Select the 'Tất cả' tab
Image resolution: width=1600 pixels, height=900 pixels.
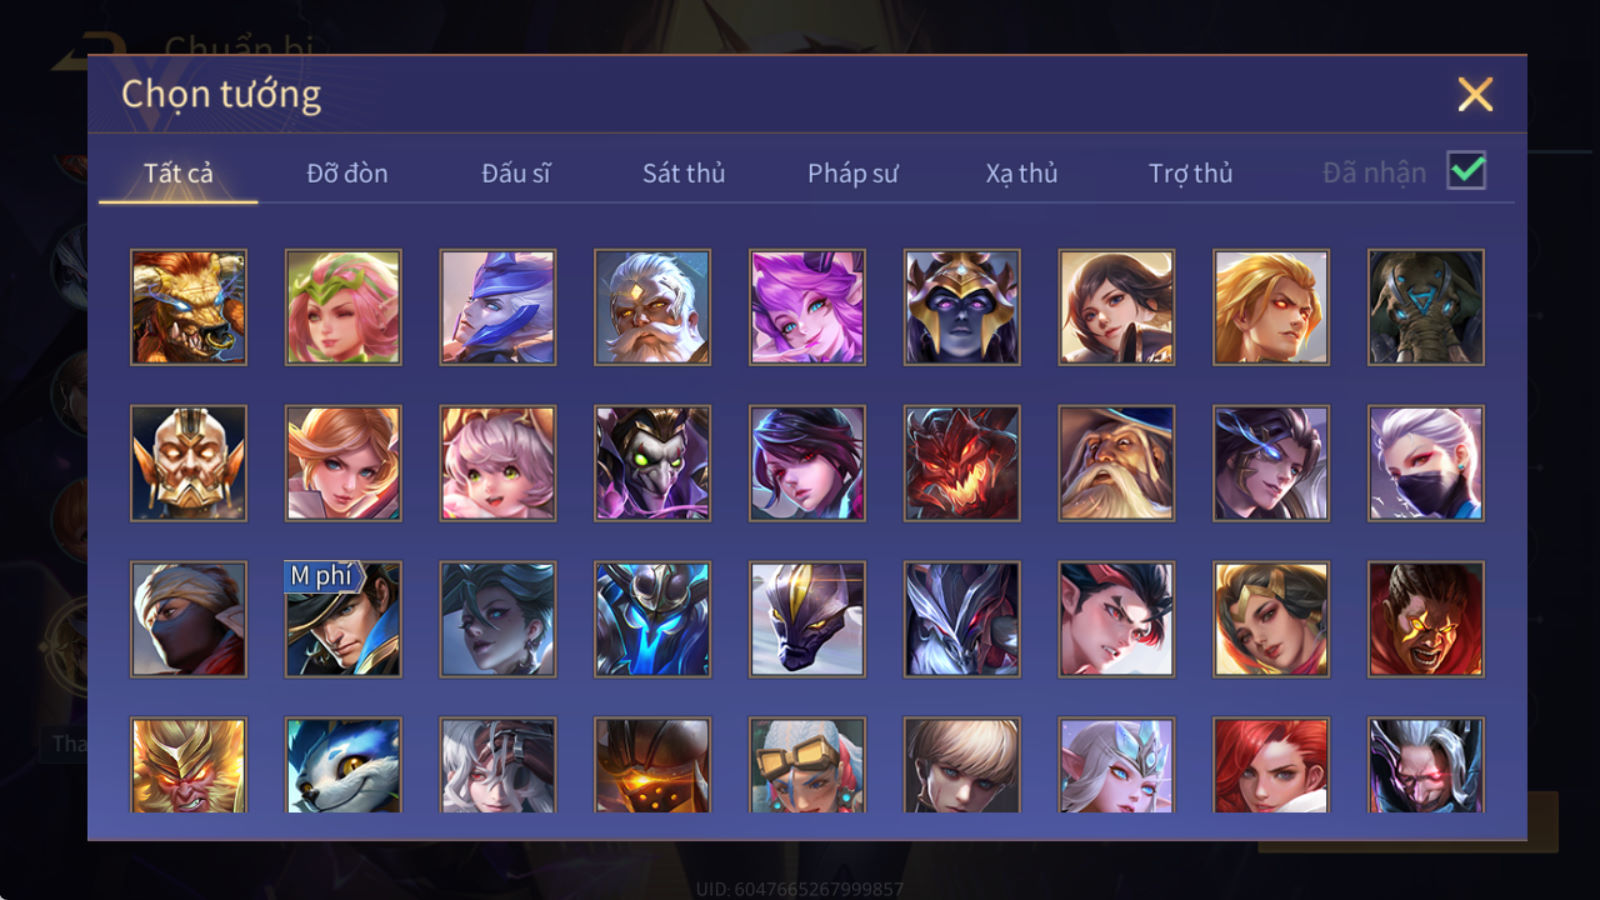tap(178, 173)
